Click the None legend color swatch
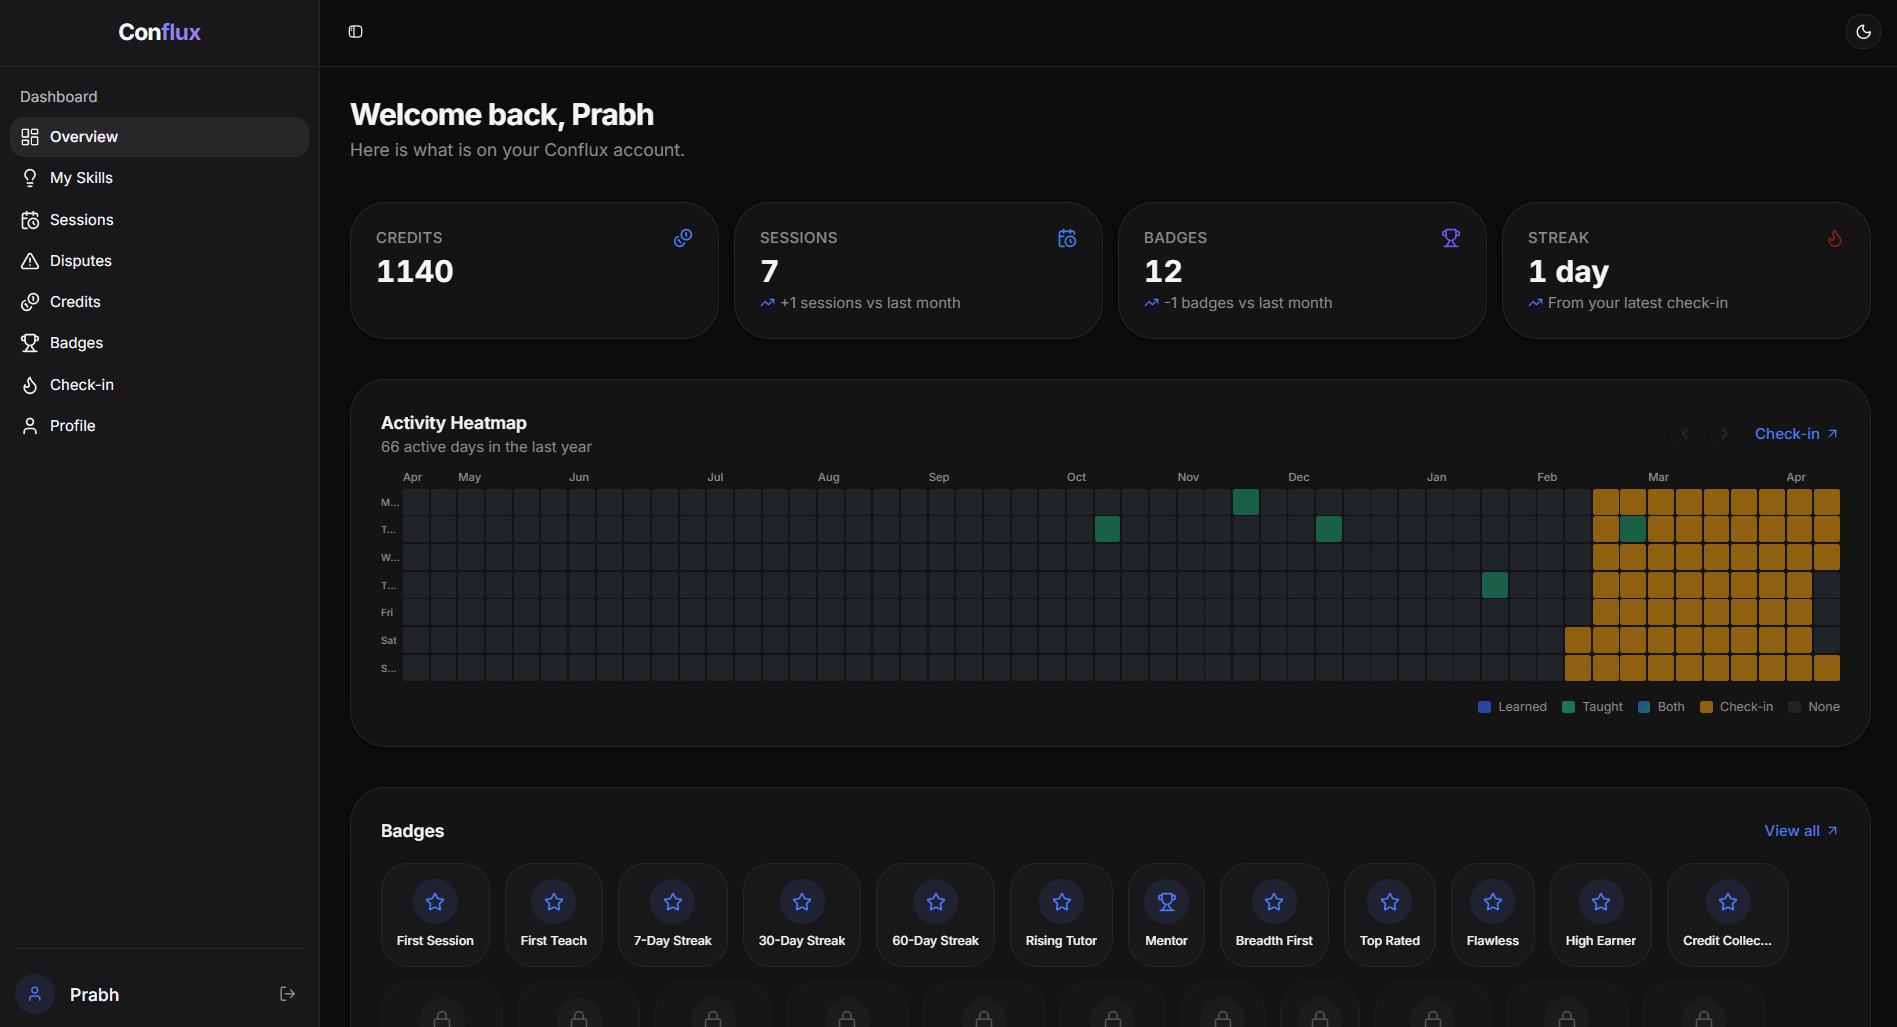Viewport: 1897px width, 1027px height. (1794, 707)
